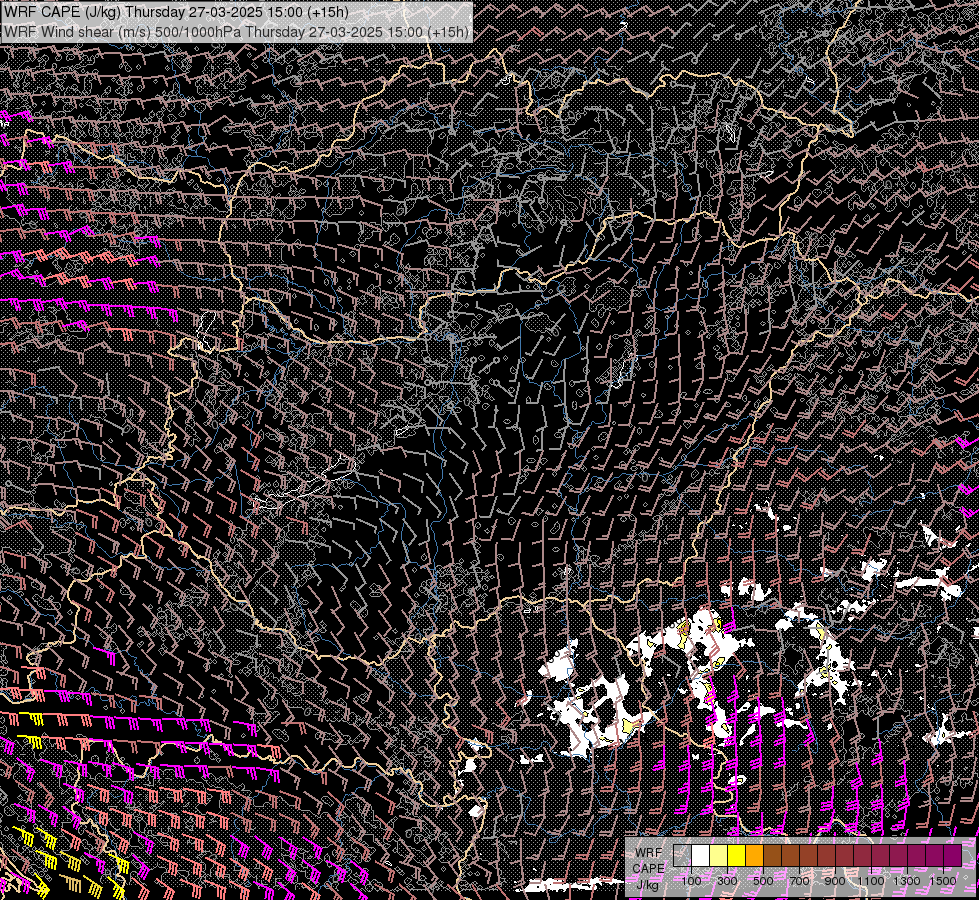This screenshot has width=979, height=900.
Task: Click the legend value 100
Action: [691, 881]
